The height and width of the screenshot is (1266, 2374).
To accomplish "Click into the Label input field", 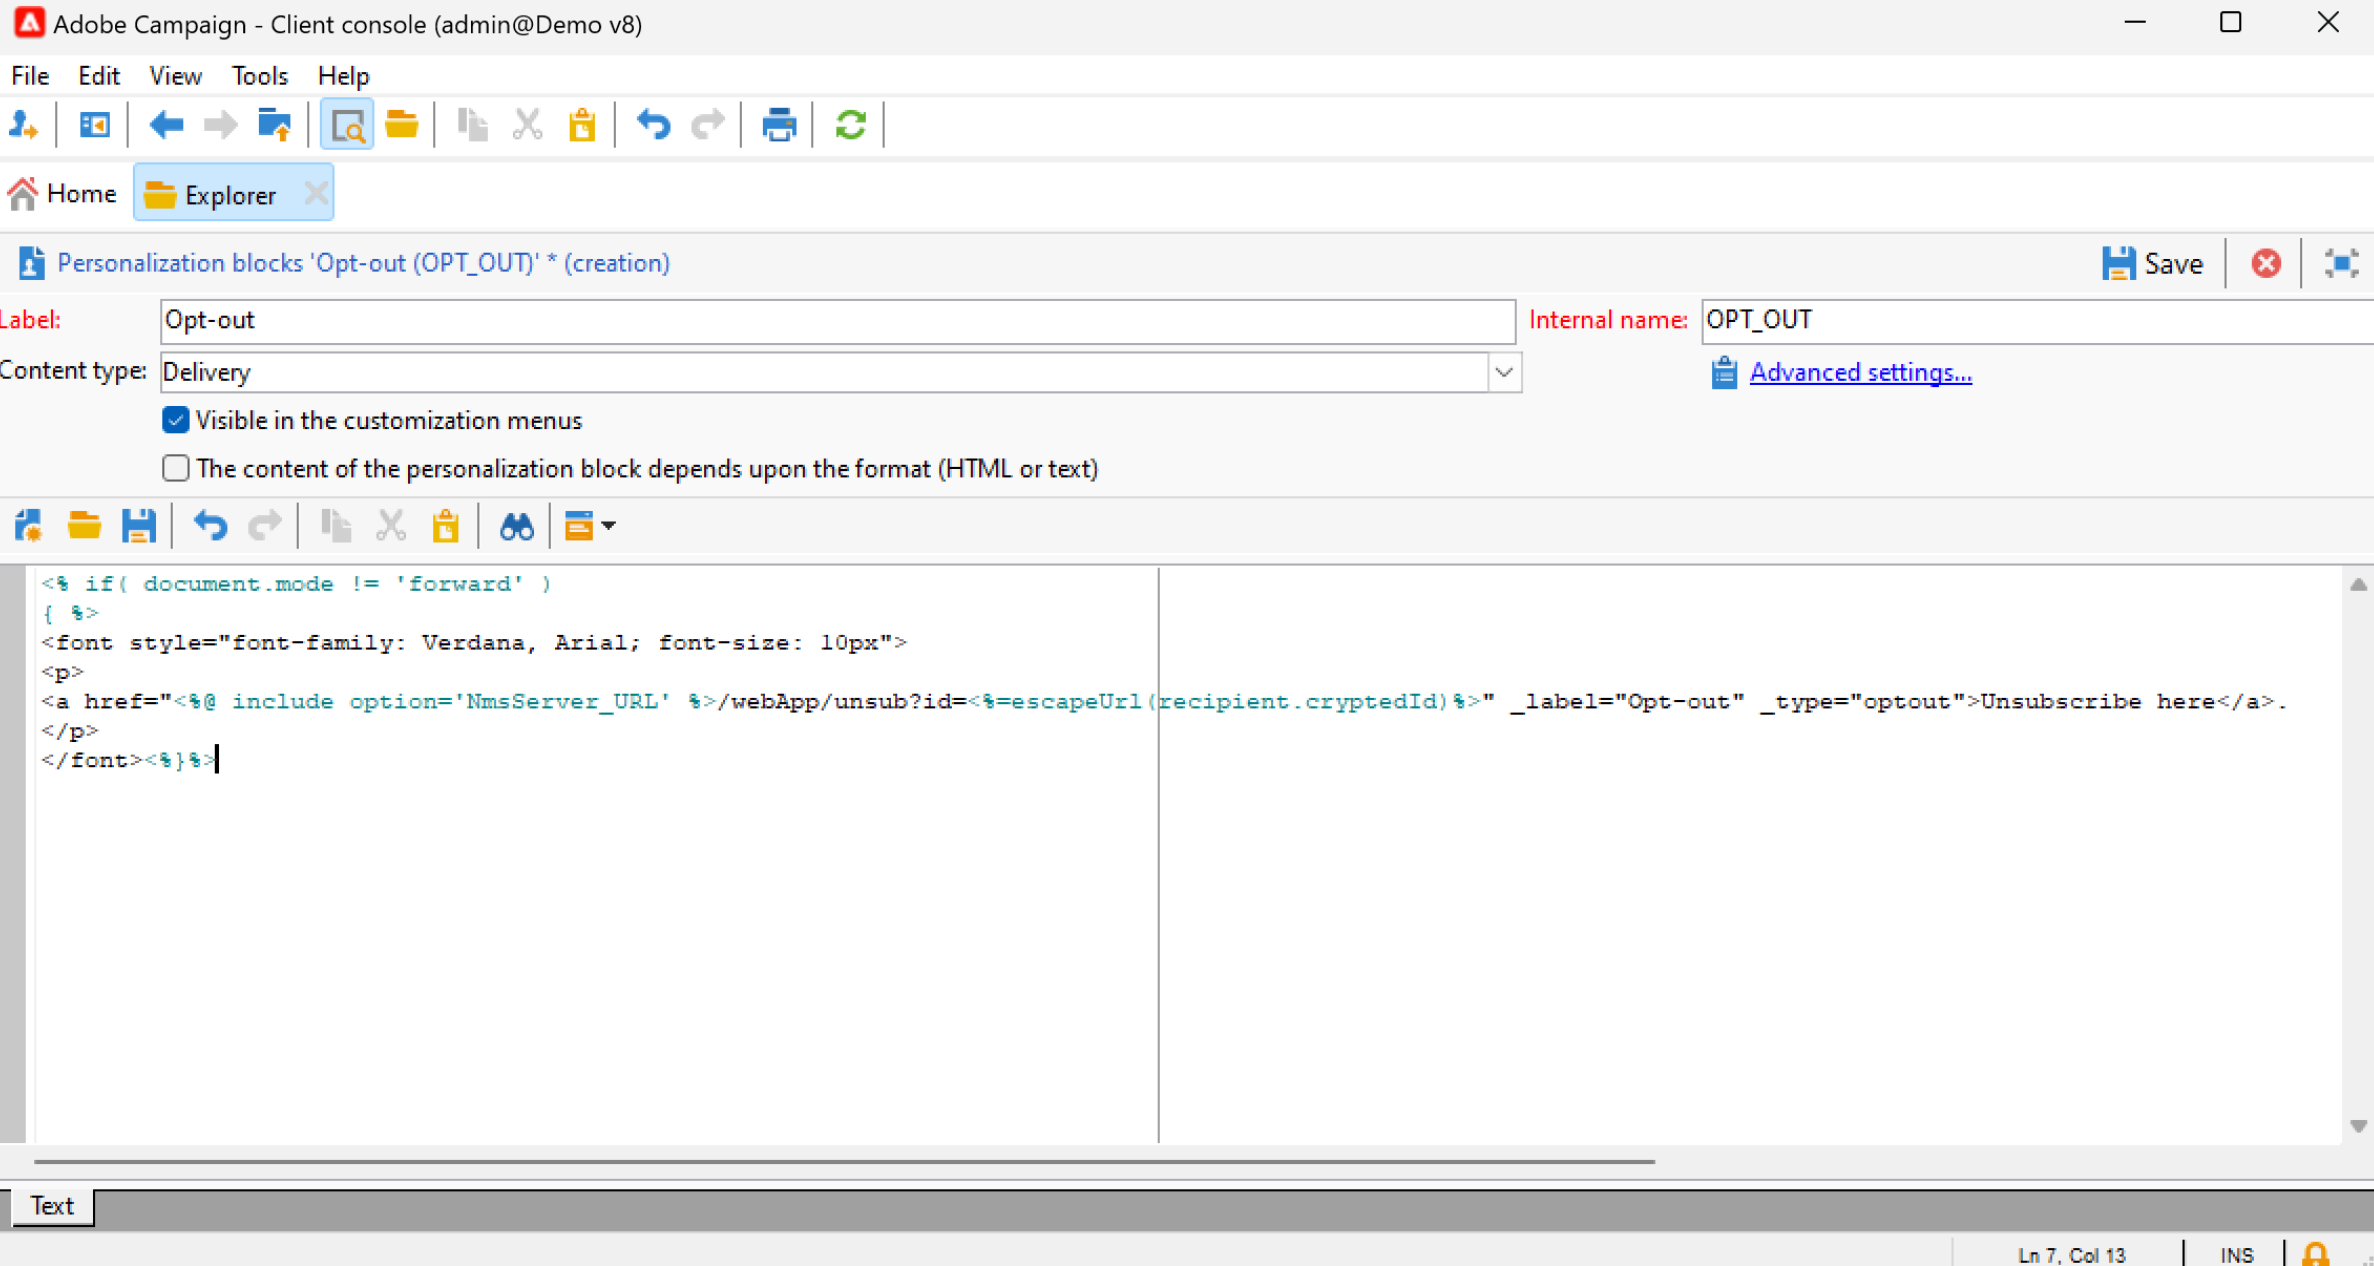I will point(836,320).
